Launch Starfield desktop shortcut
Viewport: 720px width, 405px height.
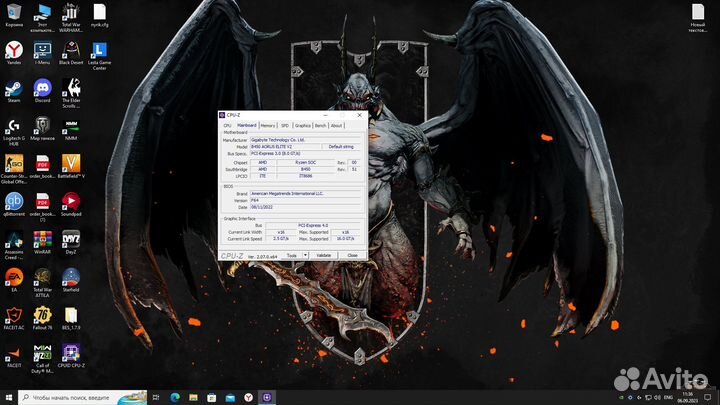tap(71, 280)
